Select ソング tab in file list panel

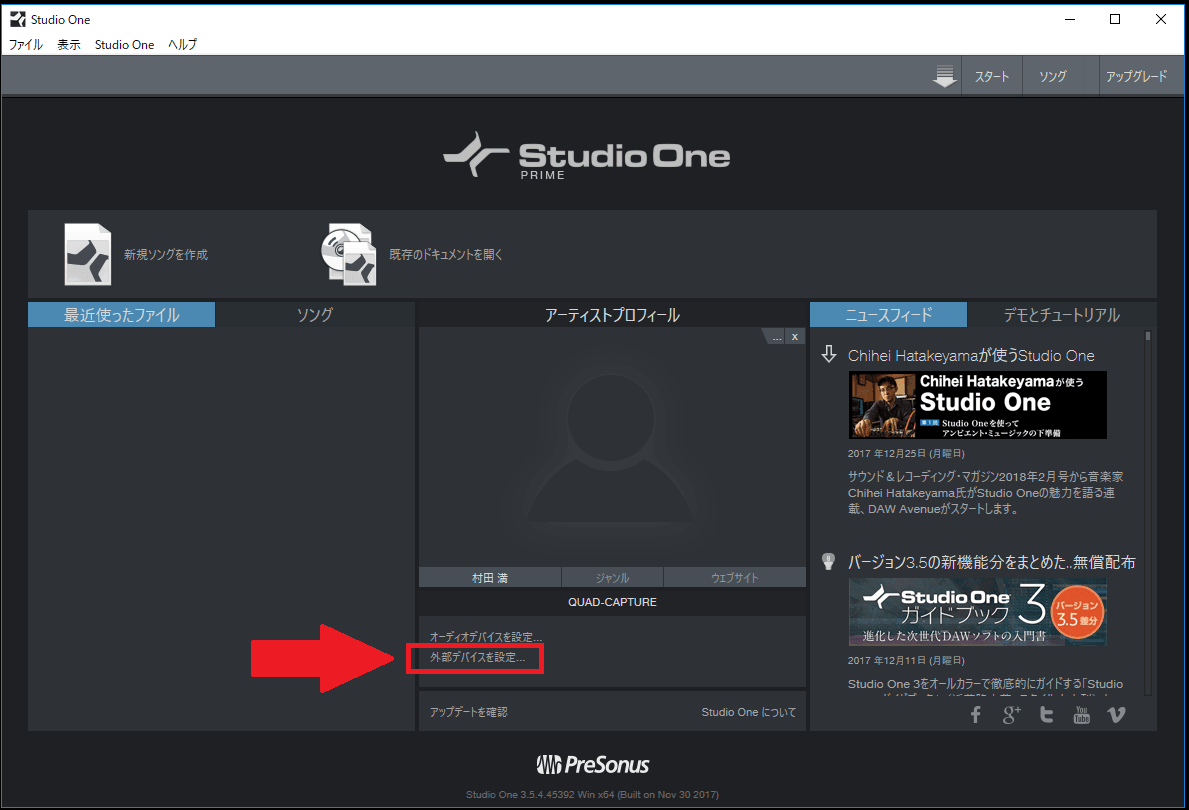coord(315,315)
